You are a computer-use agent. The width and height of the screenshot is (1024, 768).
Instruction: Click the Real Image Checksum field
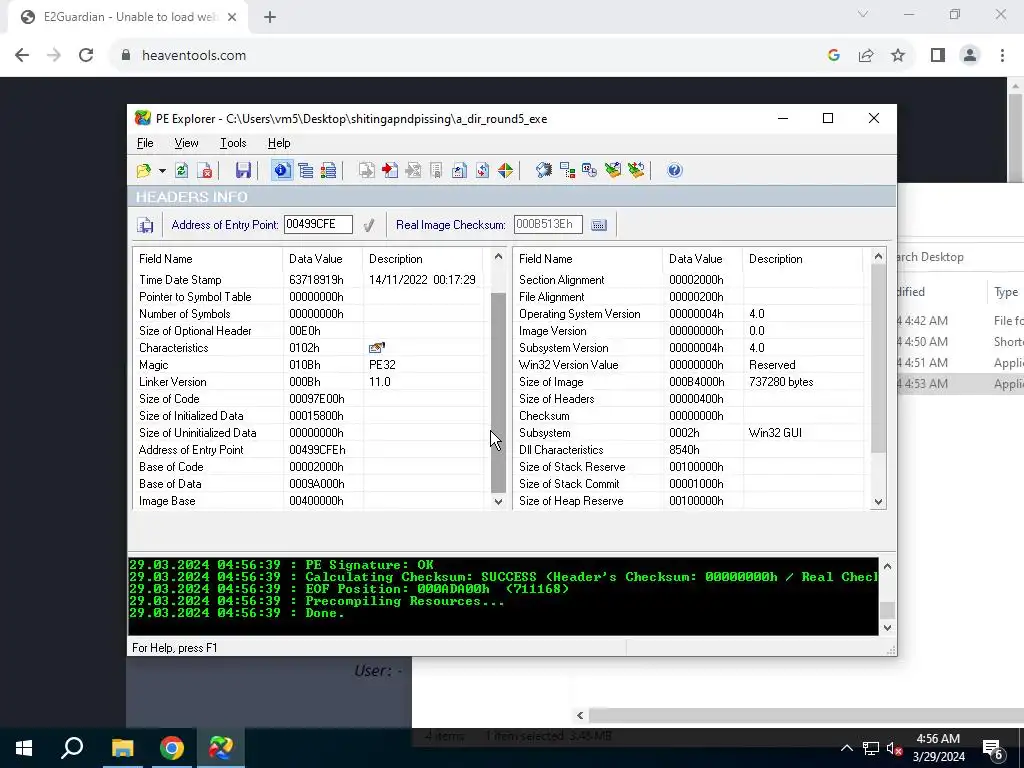point(548,225)
